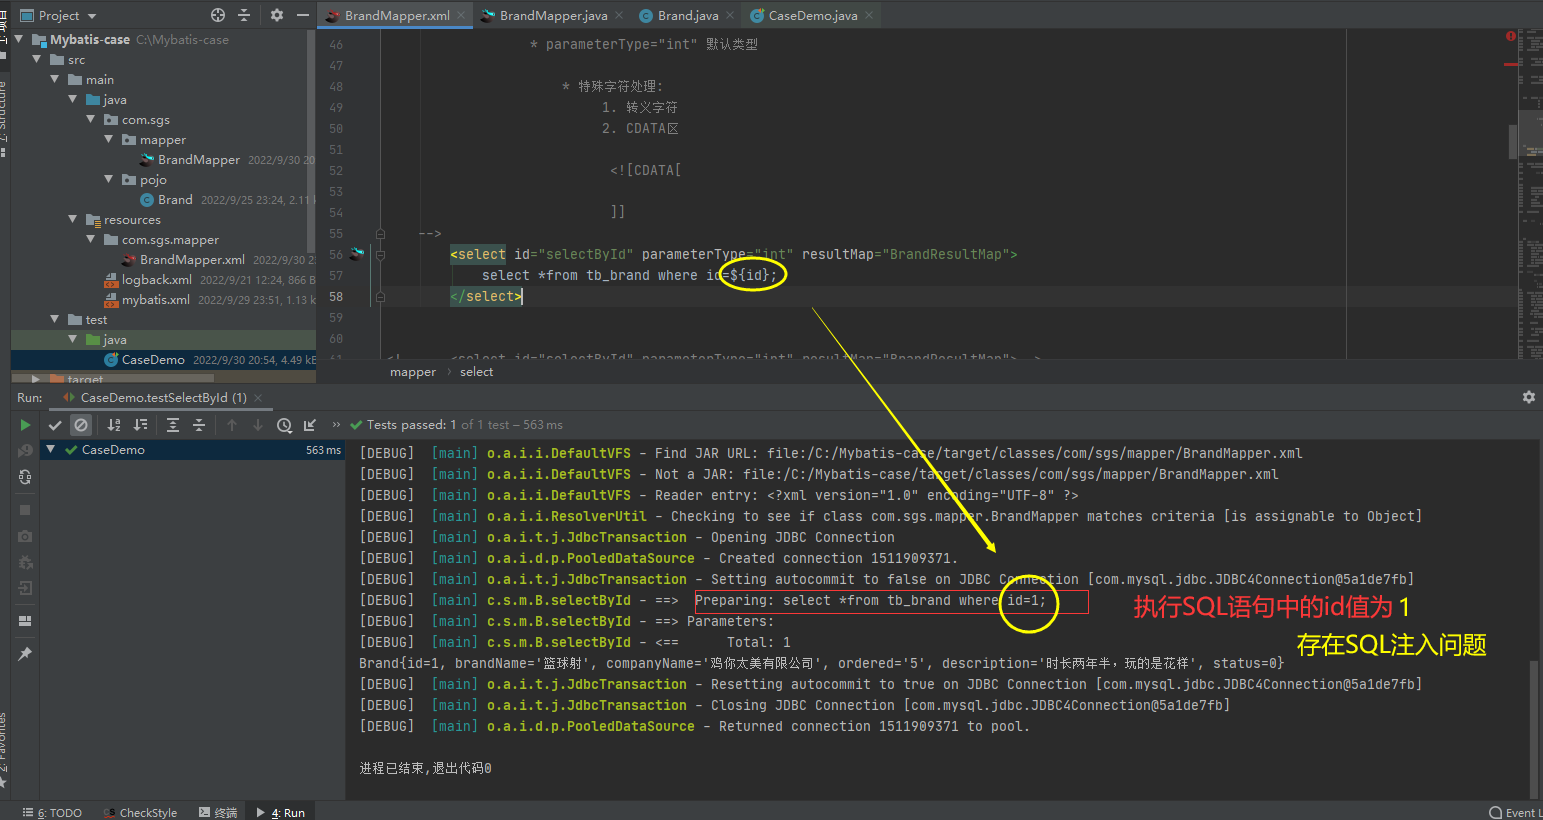The image size is (1543, 820).
Task: Close CaseDemo.testSelectById run tab
Action: point(258,397)
